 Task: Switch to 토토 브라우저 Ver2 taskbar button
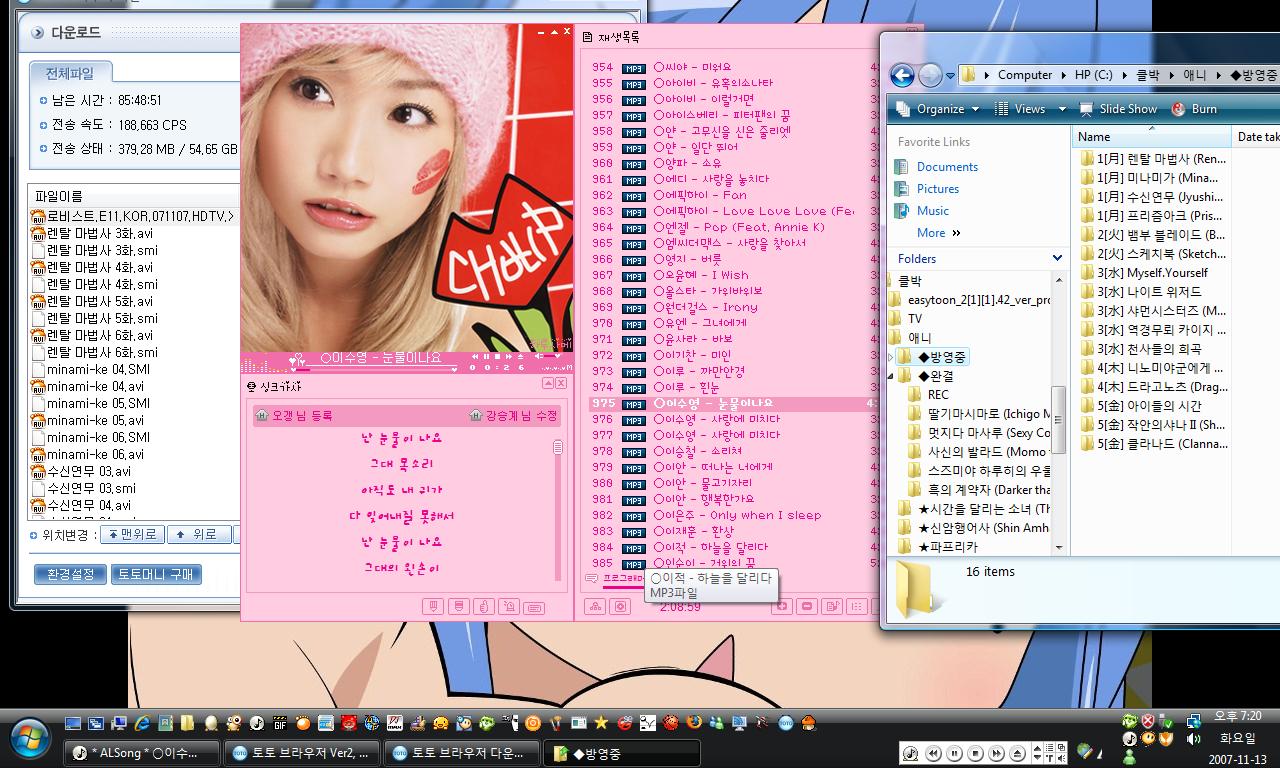point(302,753)
